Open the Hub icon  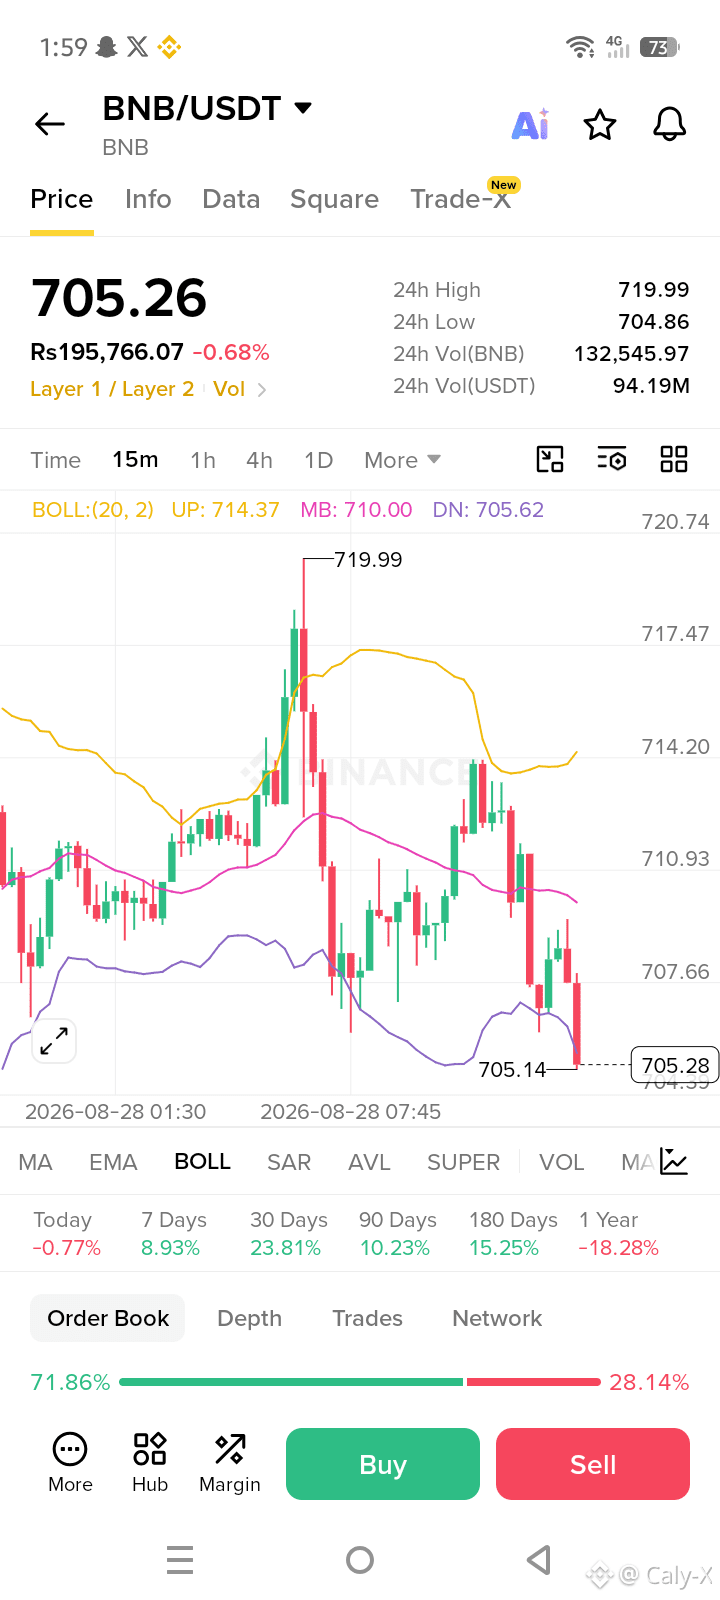(150, 1449)
